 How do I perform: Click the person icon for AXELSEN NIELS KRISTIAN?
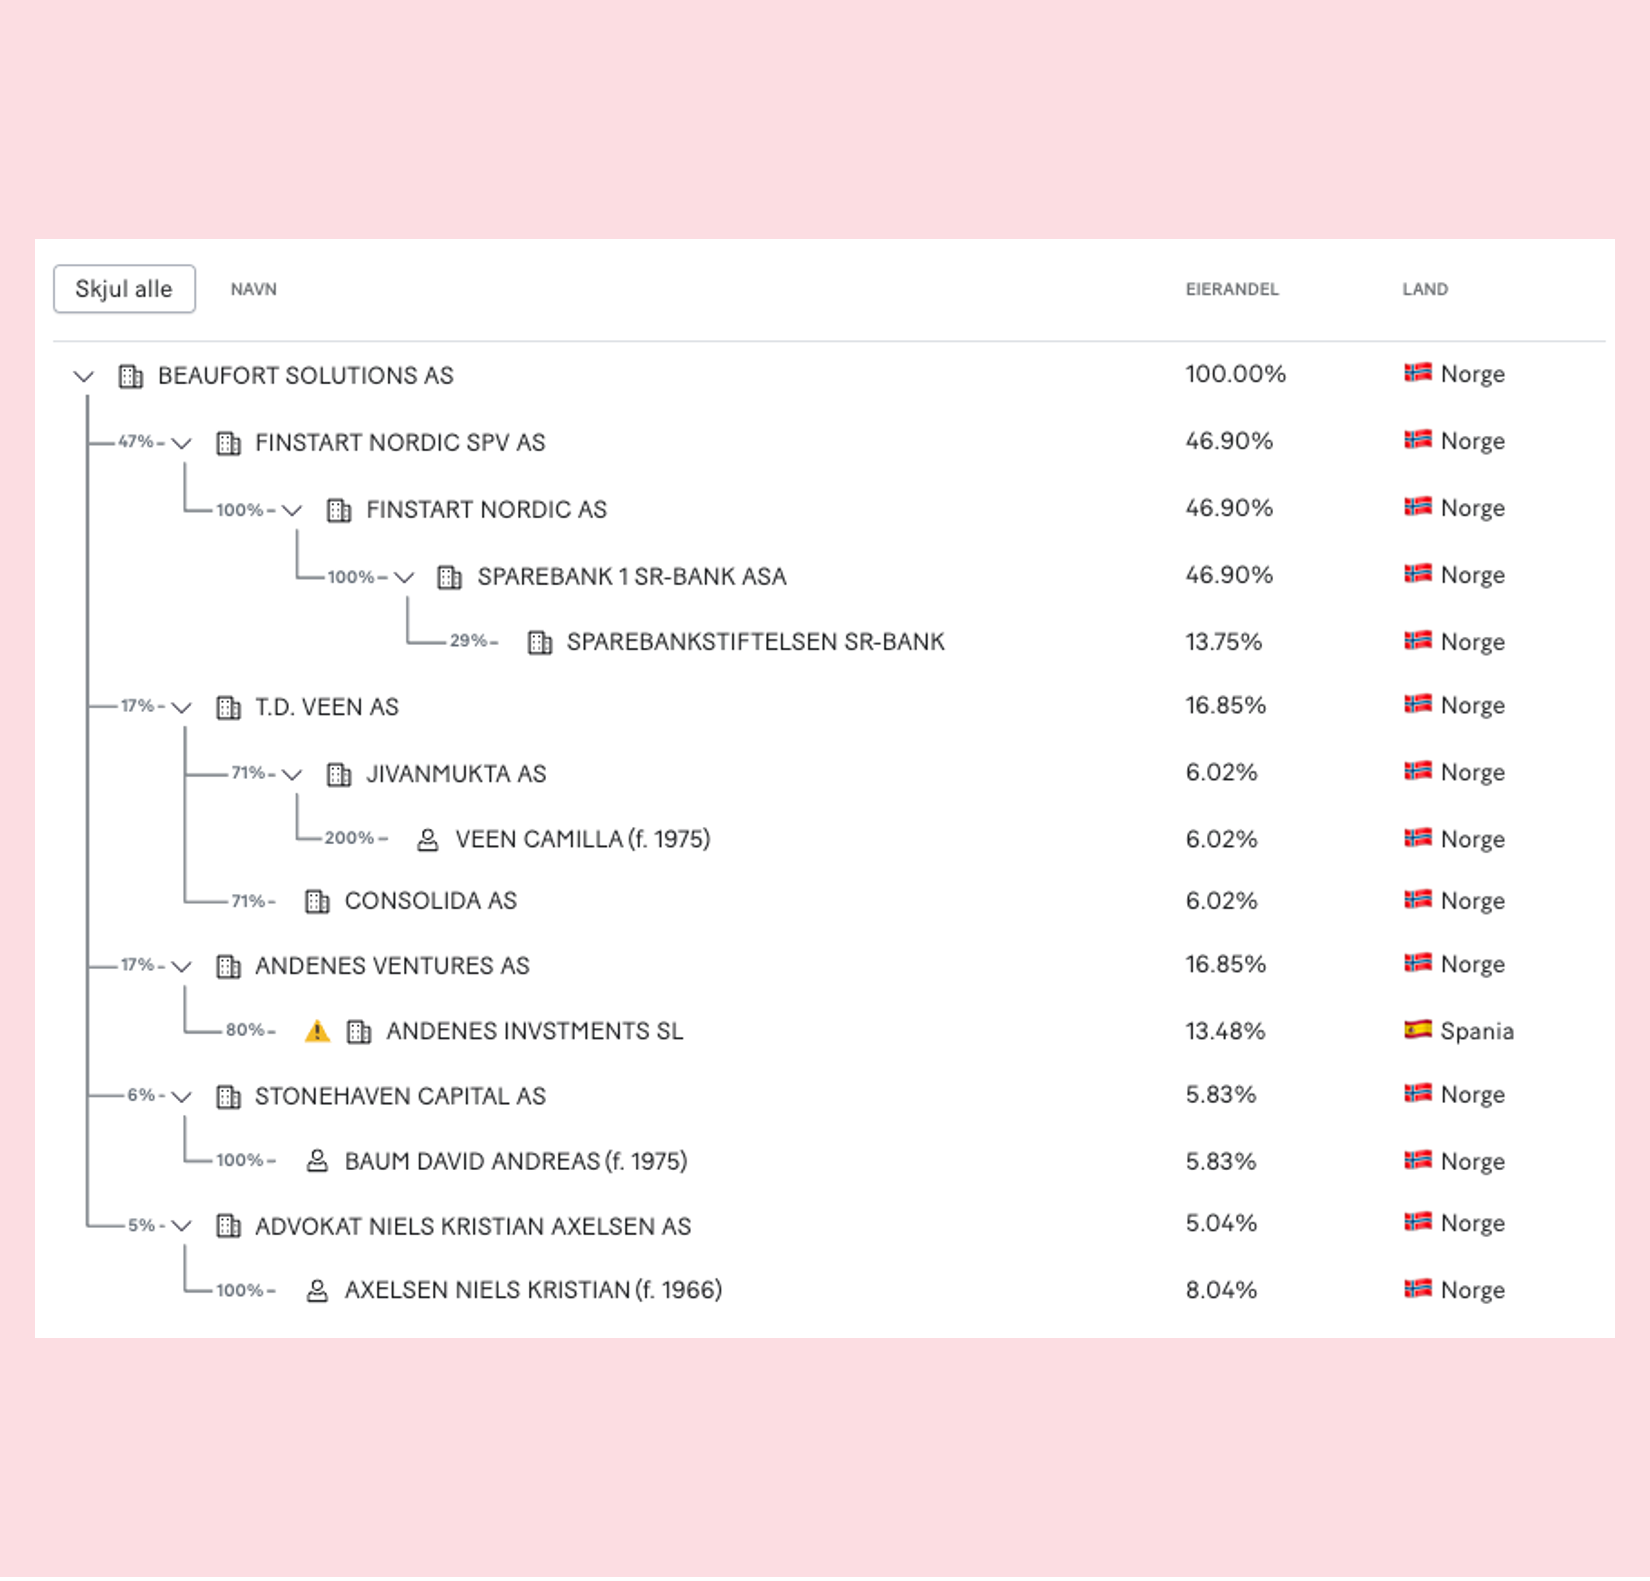317,1291
